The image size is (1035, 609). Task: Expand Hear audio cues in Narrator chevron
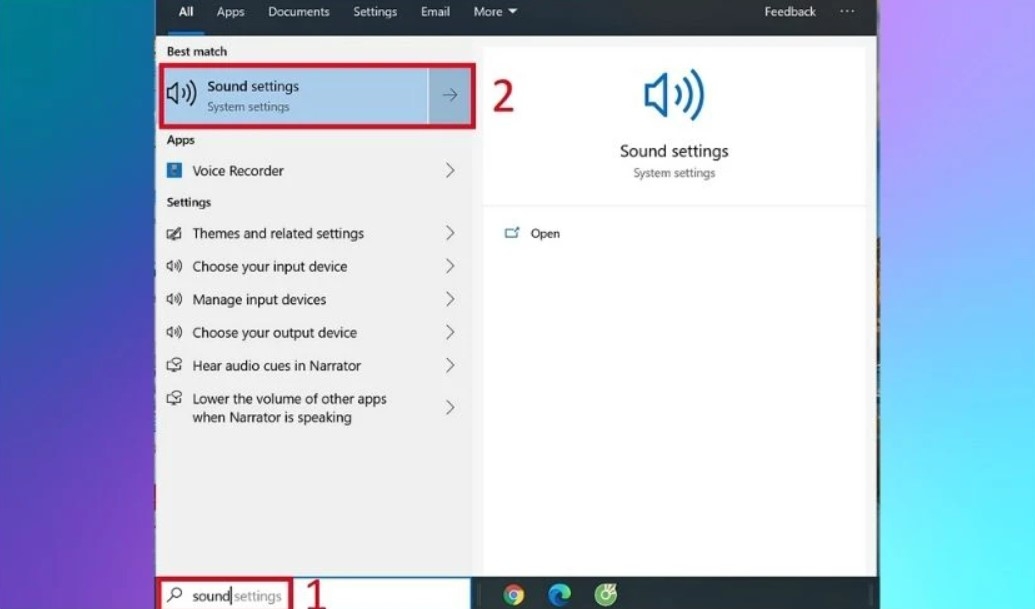point(450,366)
